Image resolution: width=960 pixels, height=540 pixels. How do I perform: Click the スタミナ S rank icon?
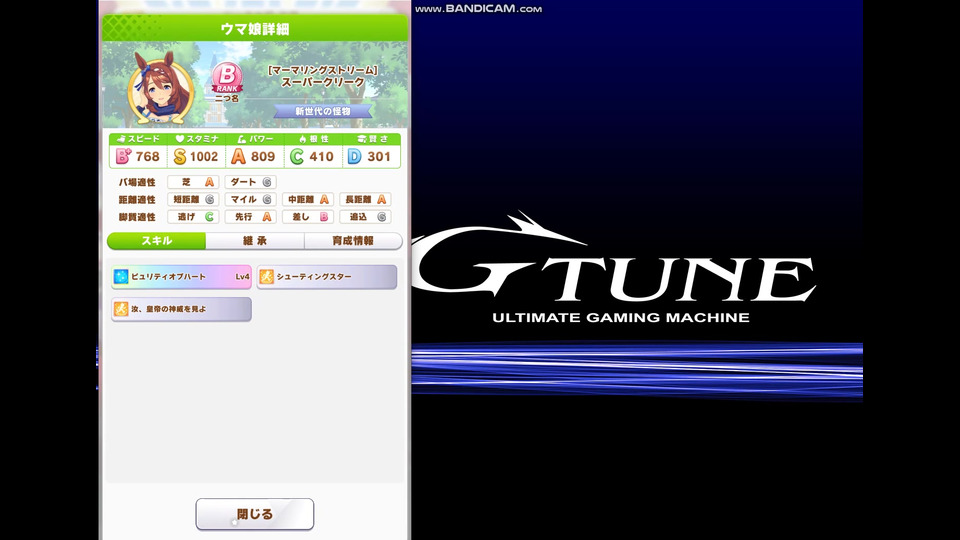point(179,157)
